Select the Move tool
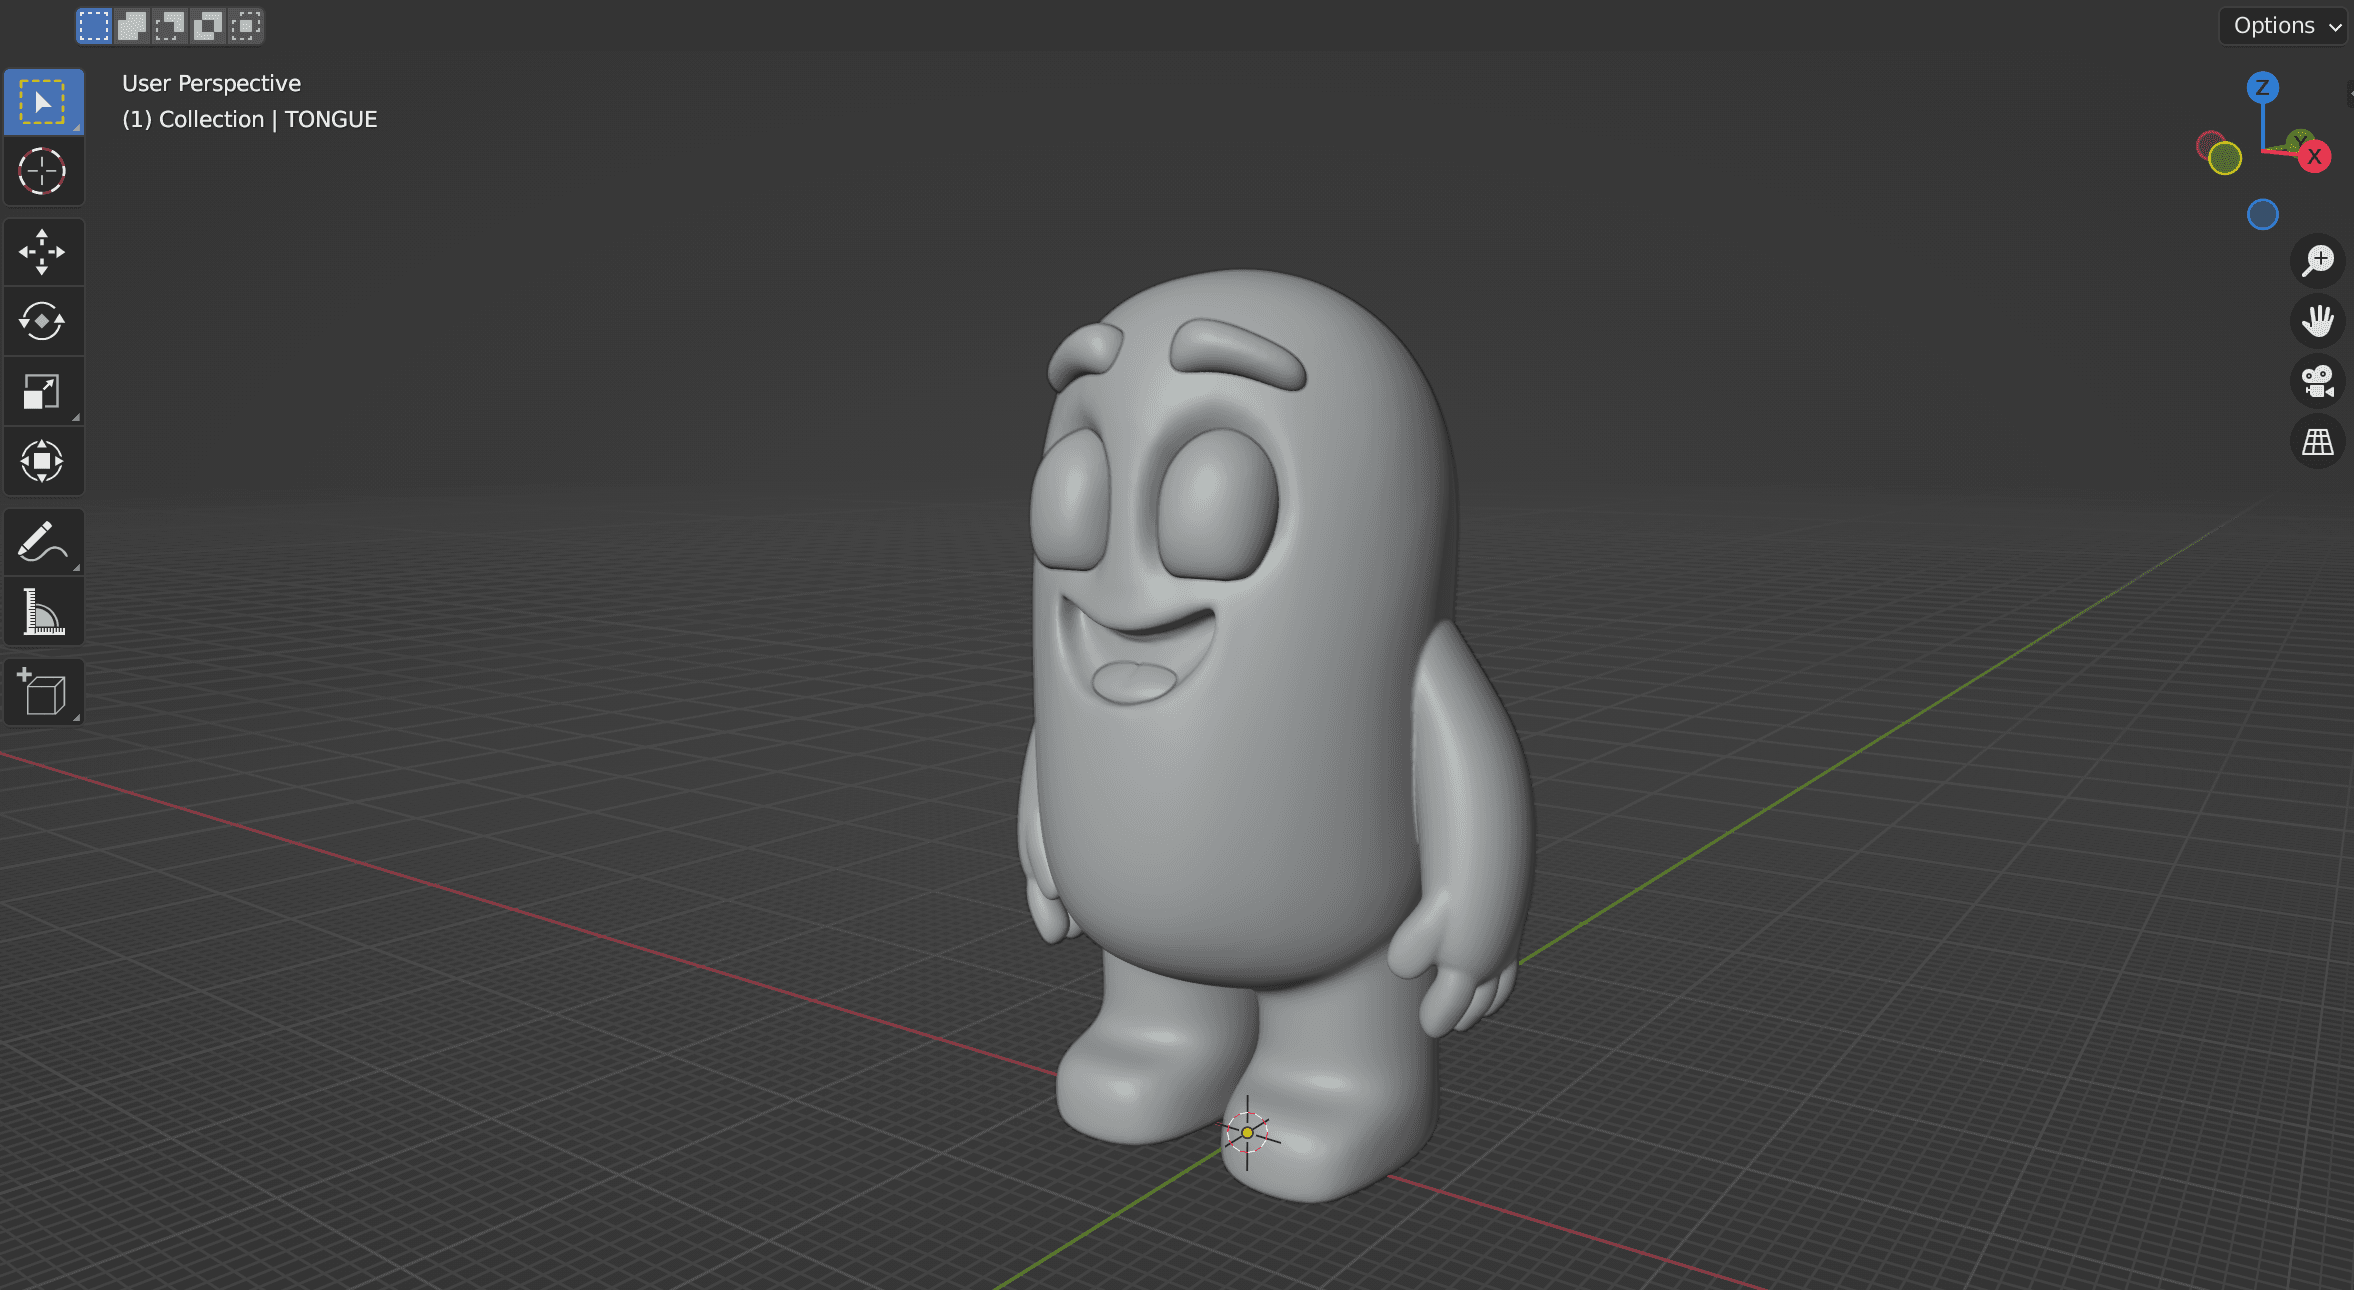2354x1290 pixels. [42, 252]
